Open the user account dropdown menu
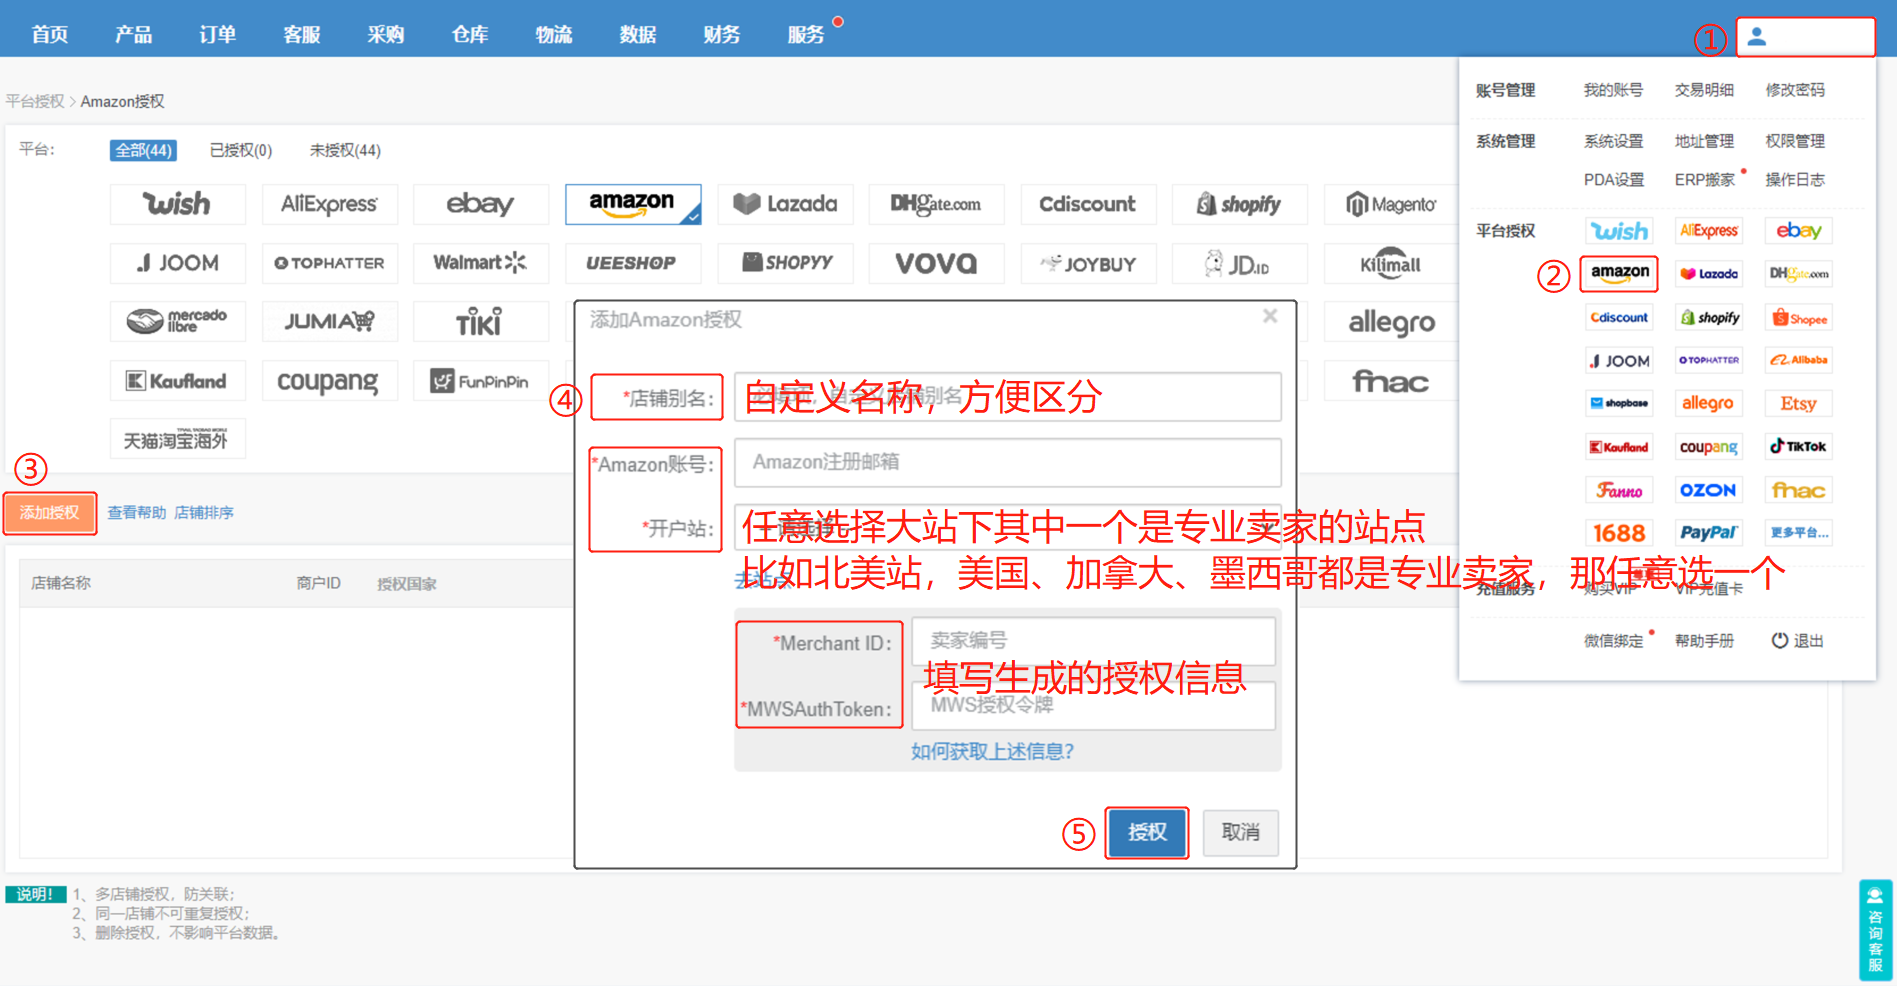The width and height of the screenshot is (1897, 986). point(1806,36)
